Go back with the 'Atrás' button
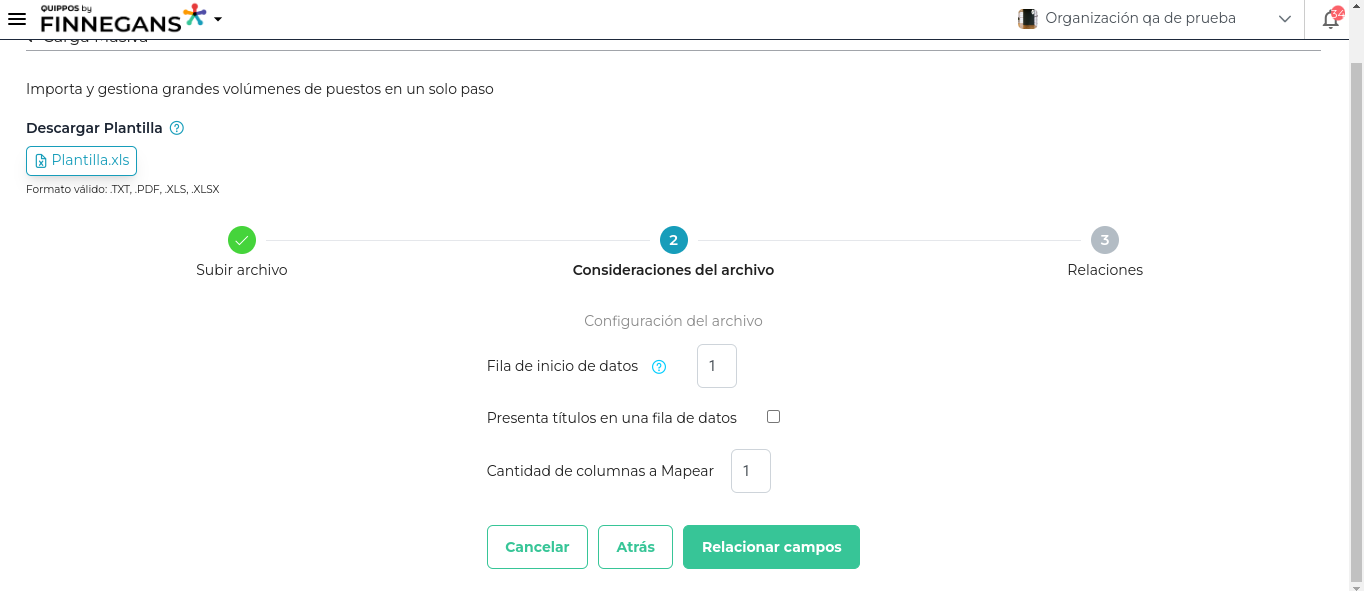The width and height of the screenshot is (1364, 591). pyautogui.click(x=635, y=547)
